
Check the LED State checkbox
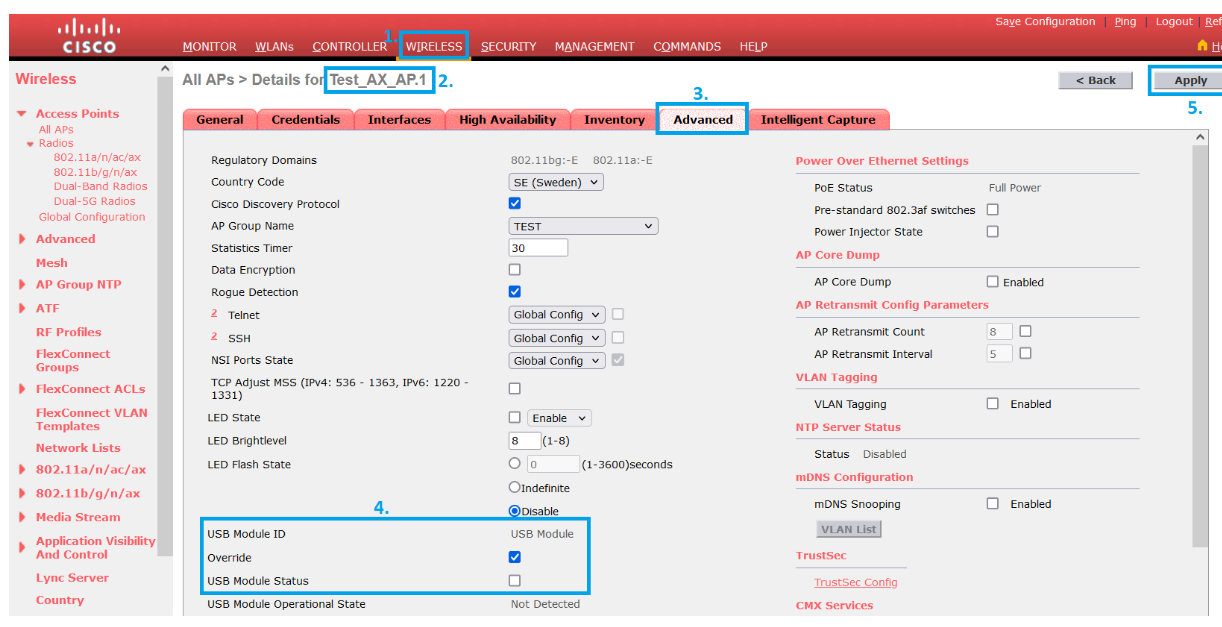click(x=515, y=418)
